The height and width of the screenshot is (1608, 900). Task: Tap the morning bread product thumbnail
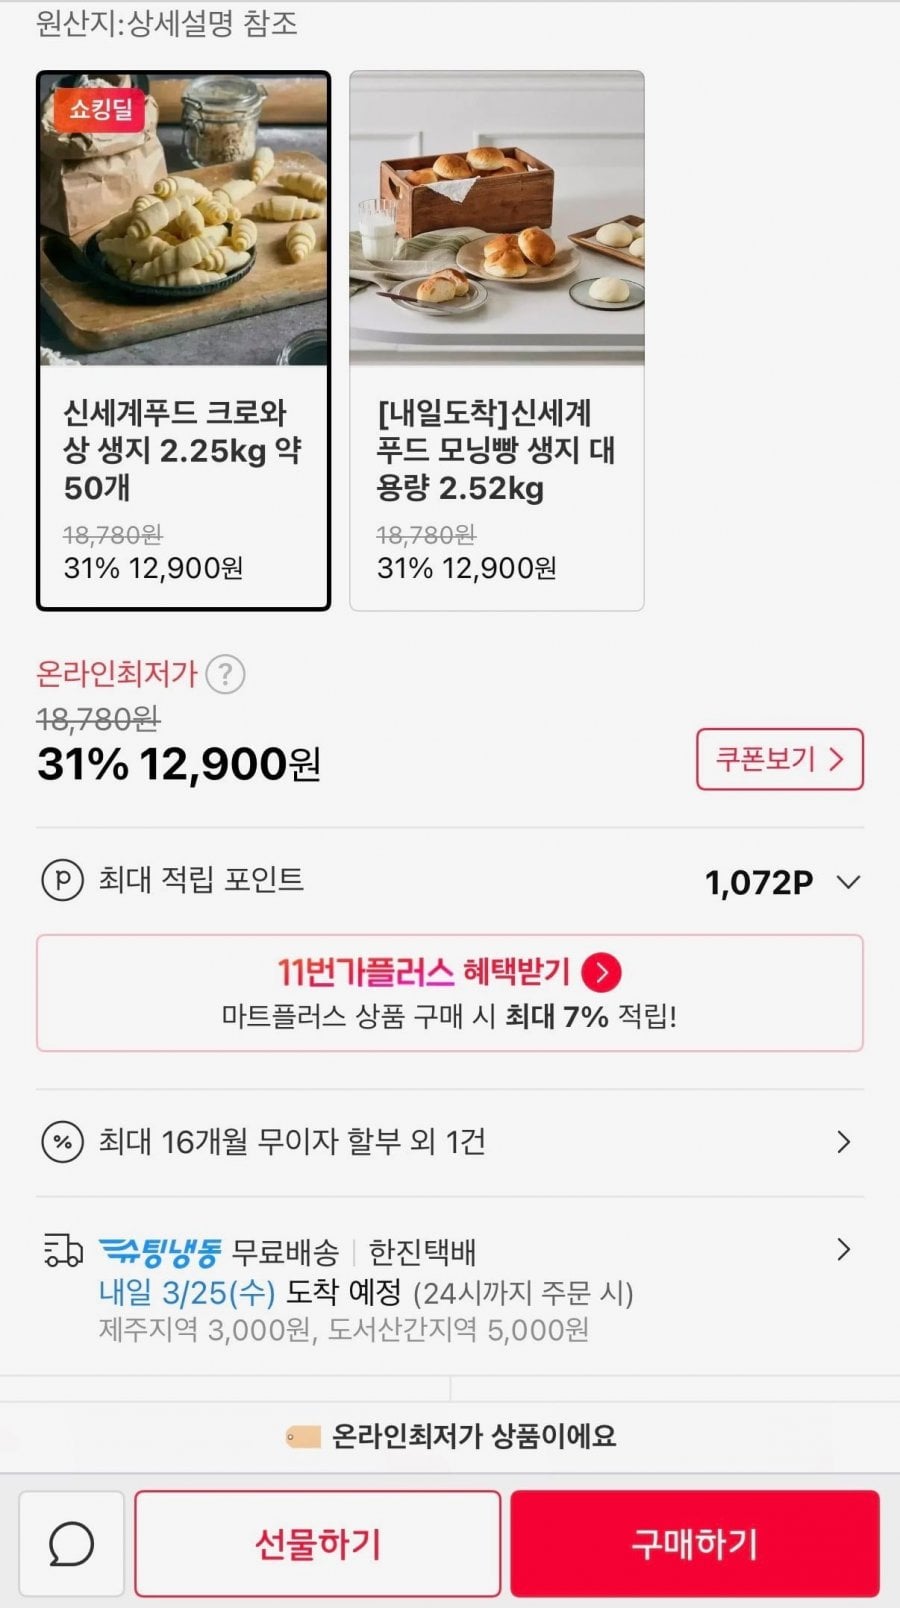(497, 220)
